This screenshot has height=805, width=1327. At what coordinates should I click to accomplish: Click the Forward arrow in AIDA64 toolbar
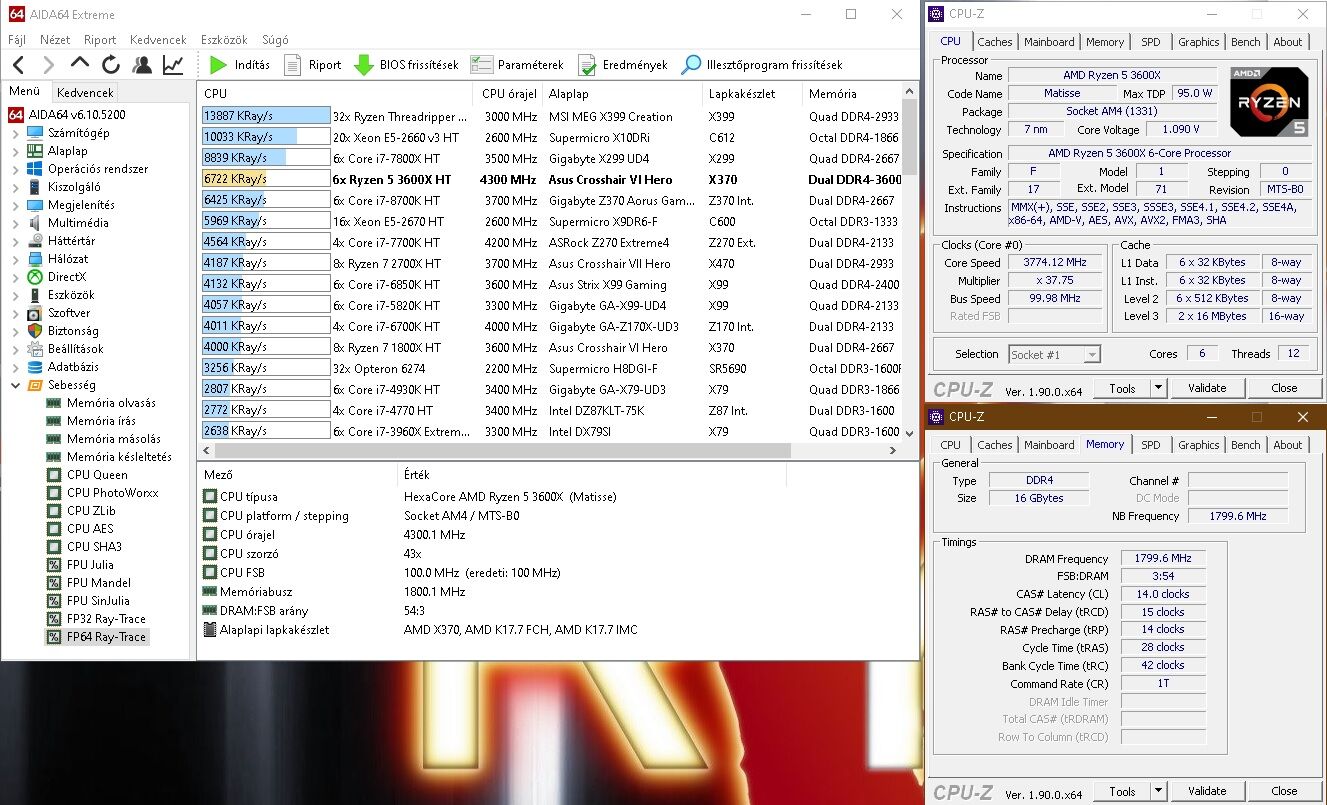48,65
